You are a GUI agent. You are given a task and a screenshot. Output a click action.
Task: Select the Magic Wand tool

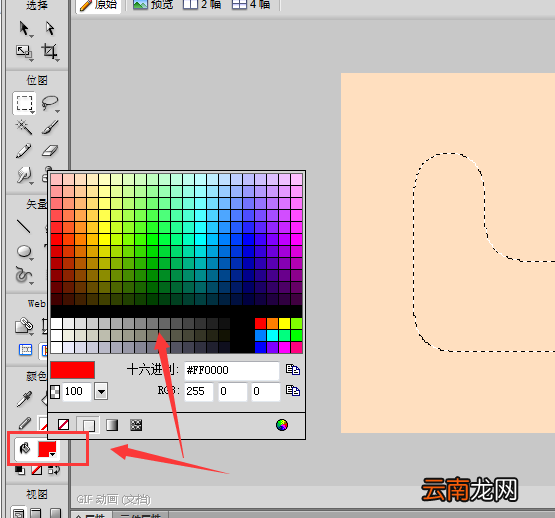[24, 127]
